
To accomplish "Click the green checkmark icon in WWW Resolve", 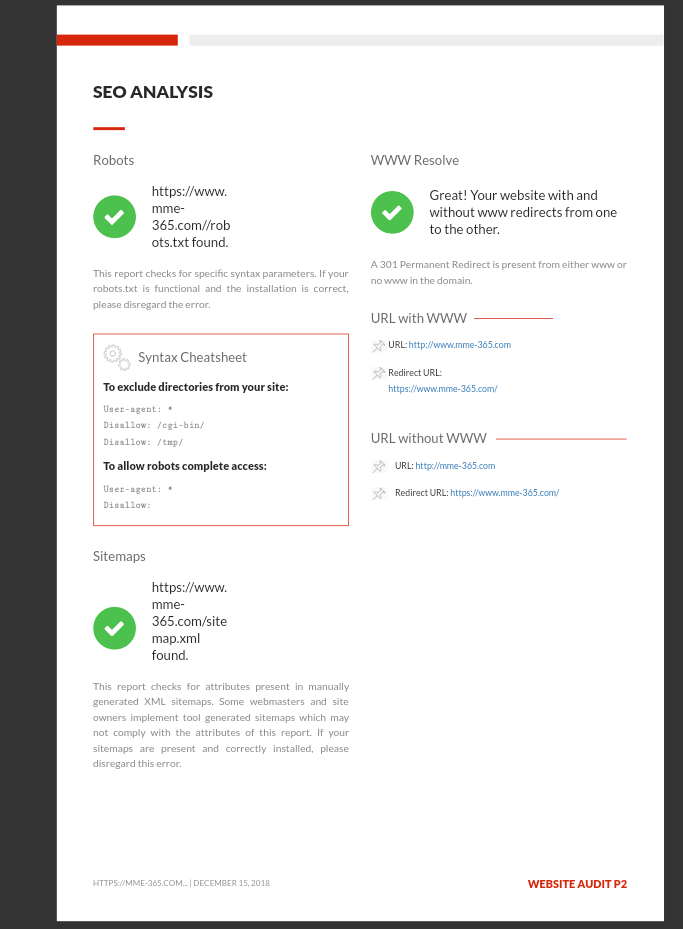I will 392,212.
